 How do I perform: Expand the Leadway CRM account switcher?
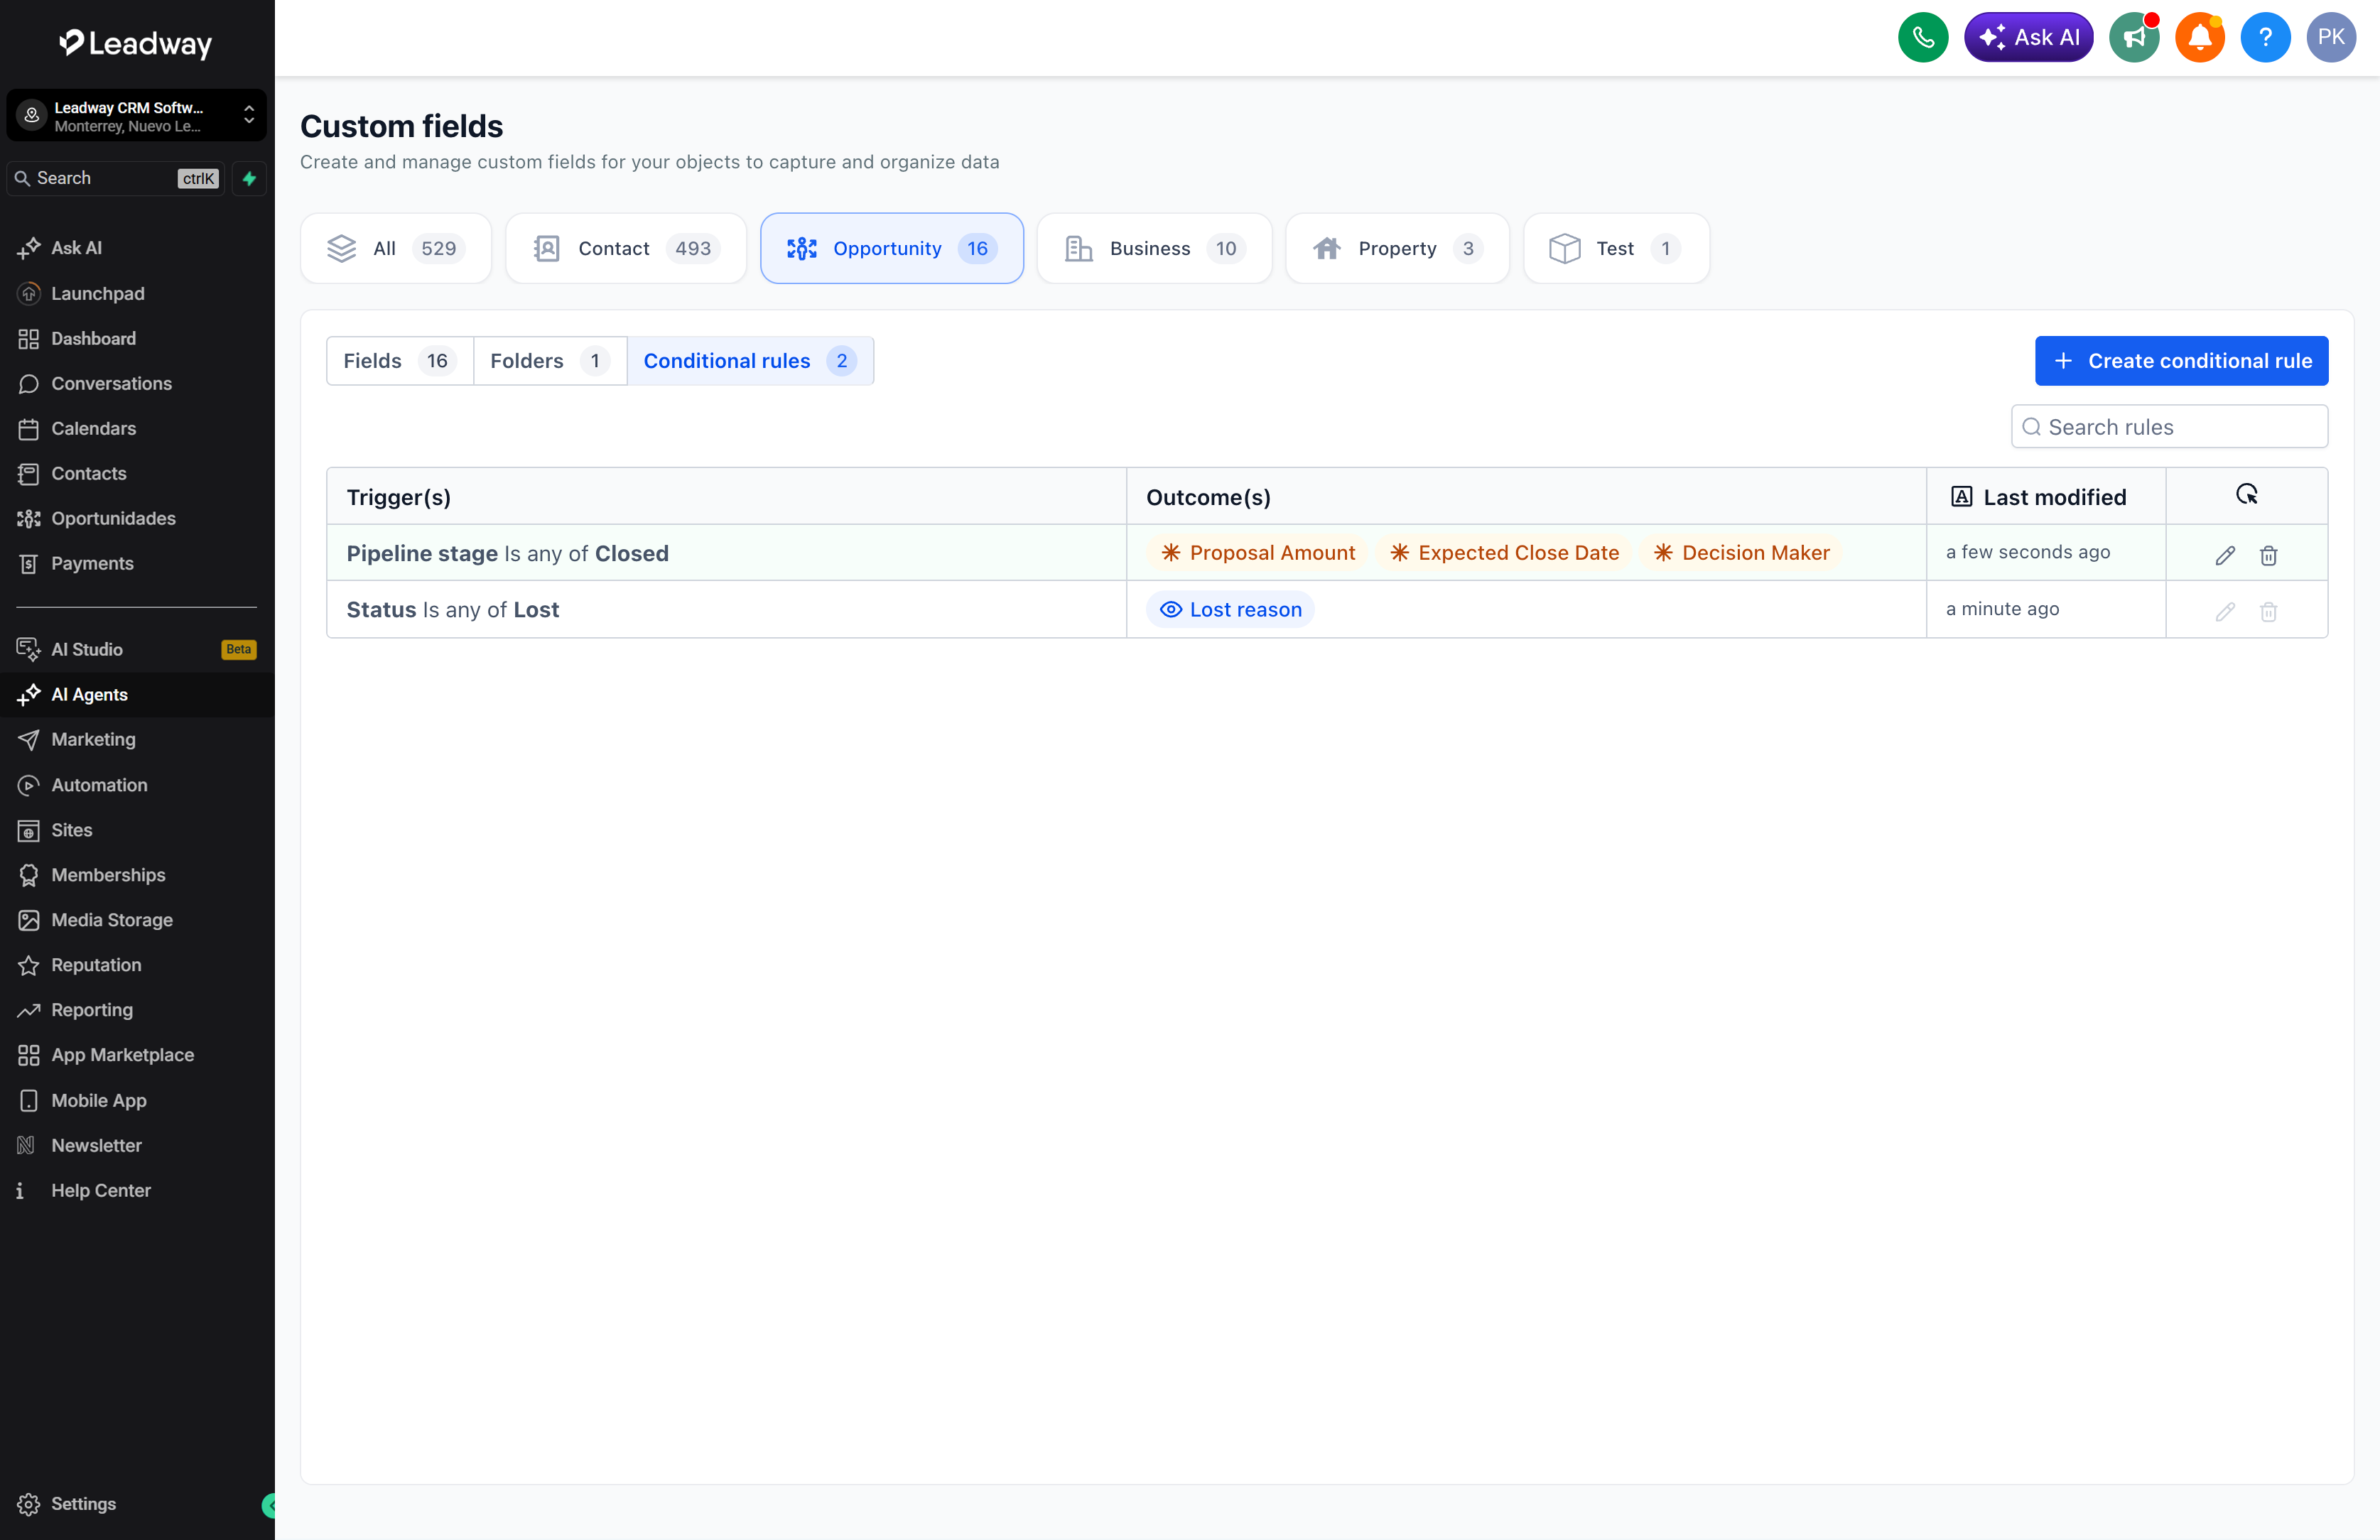[137, 116]
